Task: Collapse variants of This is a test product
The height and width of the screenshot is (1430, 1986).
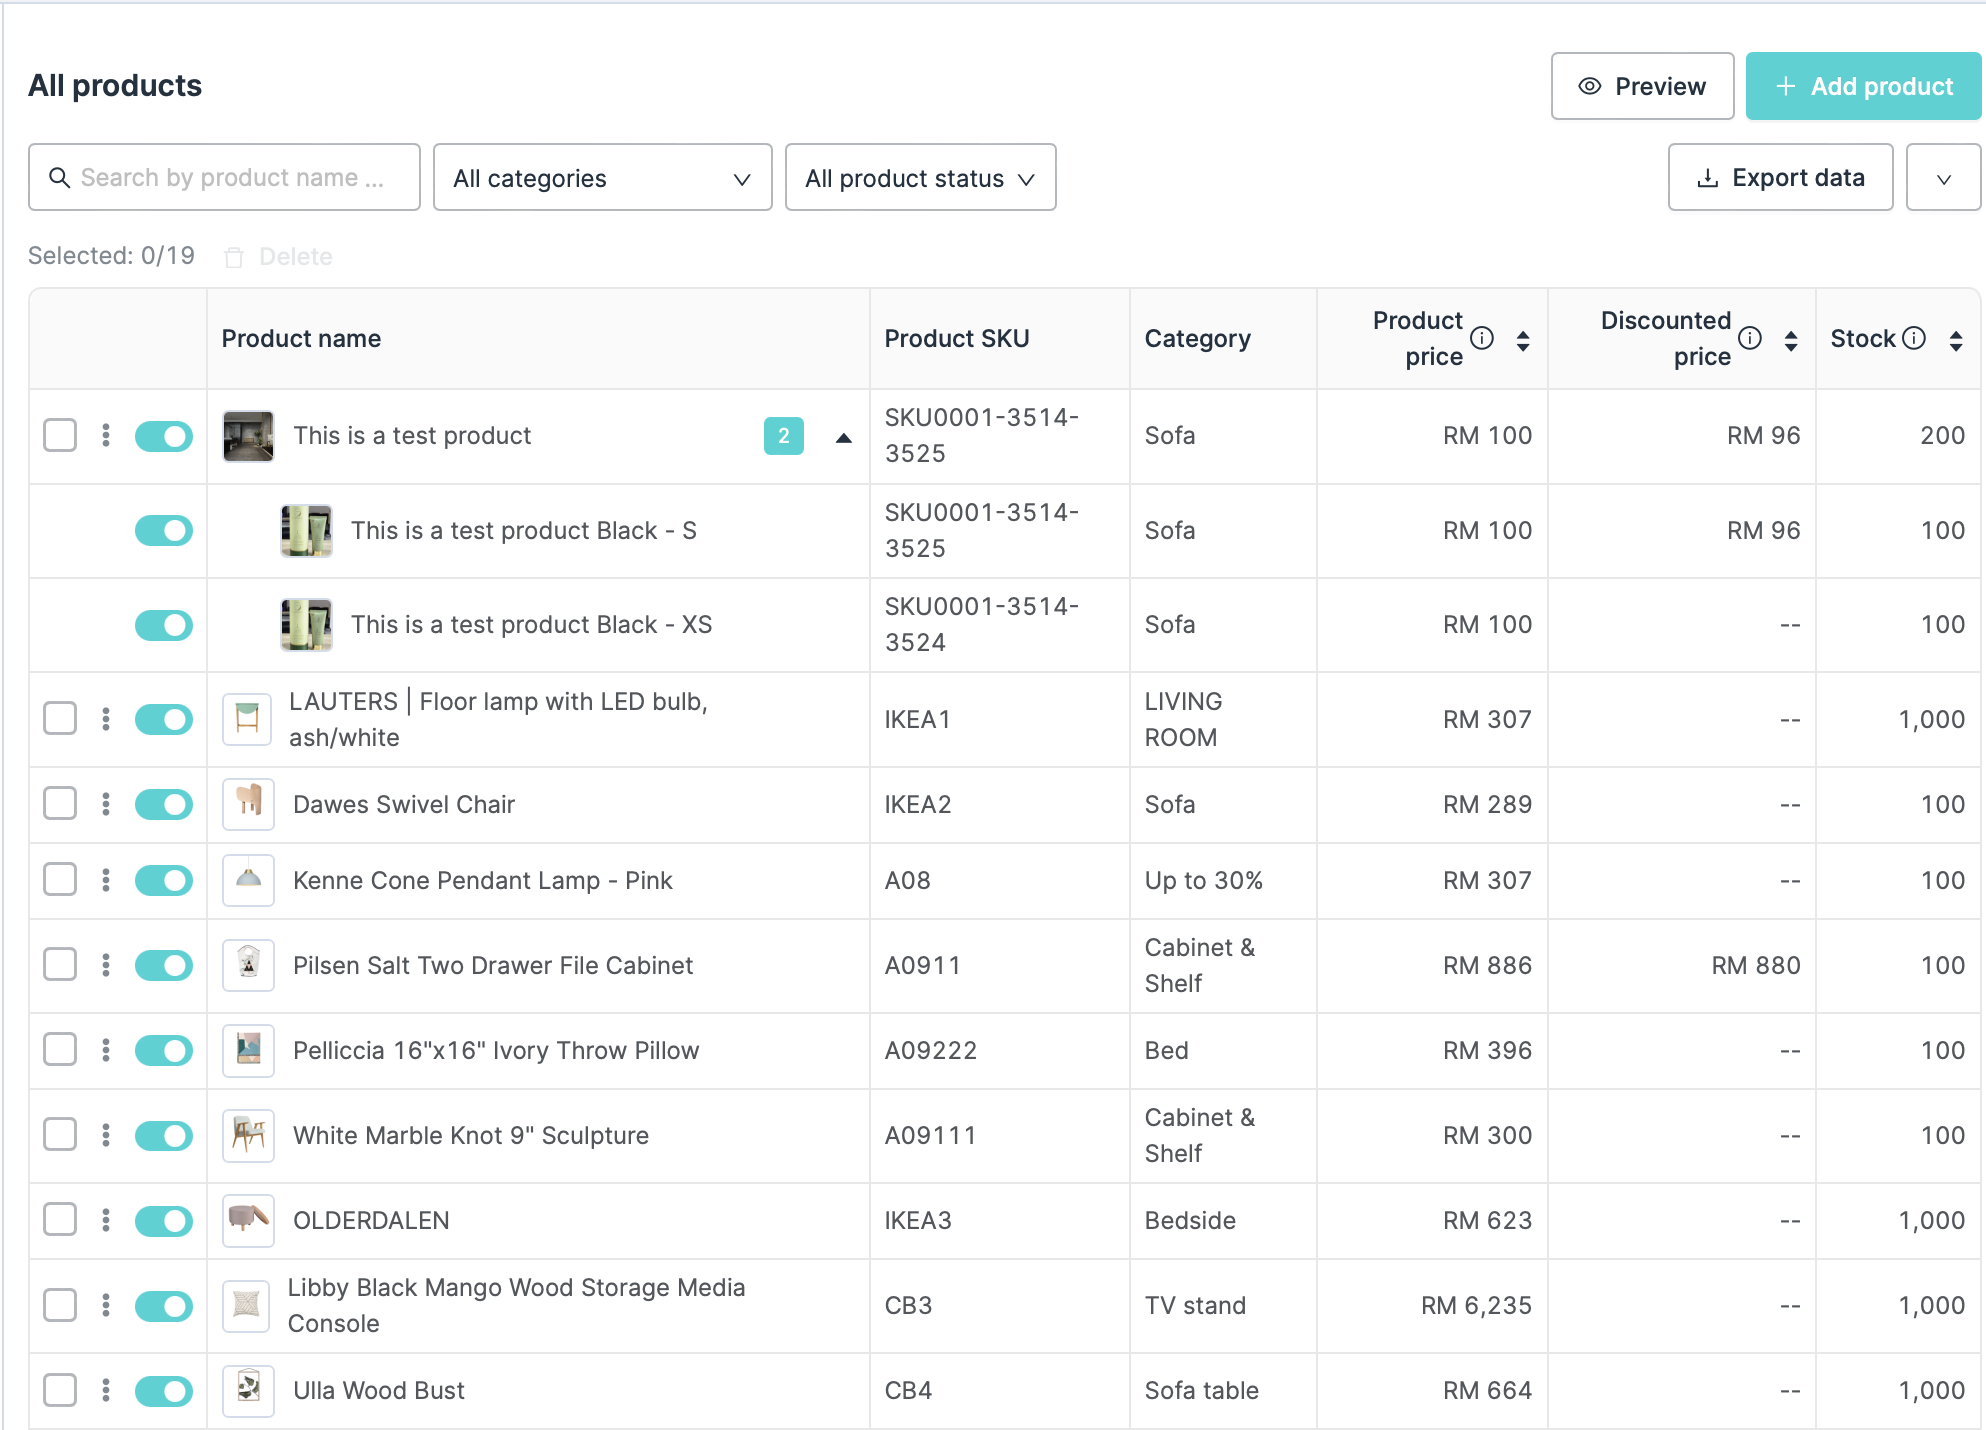Action: click(x=843, y=437)
